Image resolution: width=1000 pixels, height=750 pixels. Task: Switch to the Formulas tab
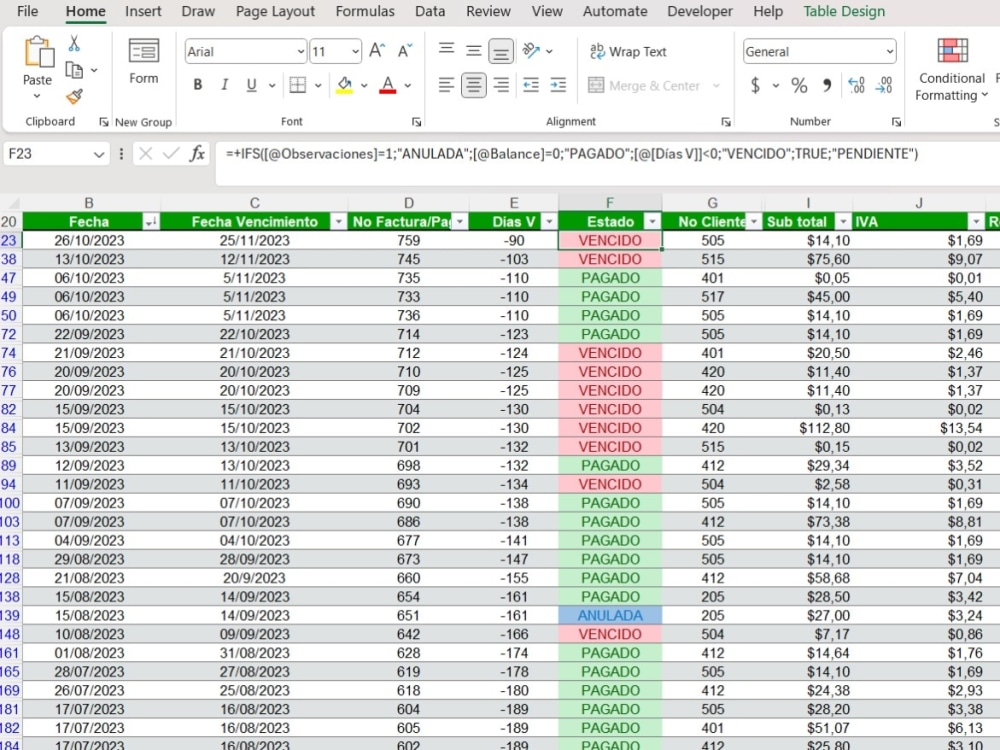(x=365, y=11)
